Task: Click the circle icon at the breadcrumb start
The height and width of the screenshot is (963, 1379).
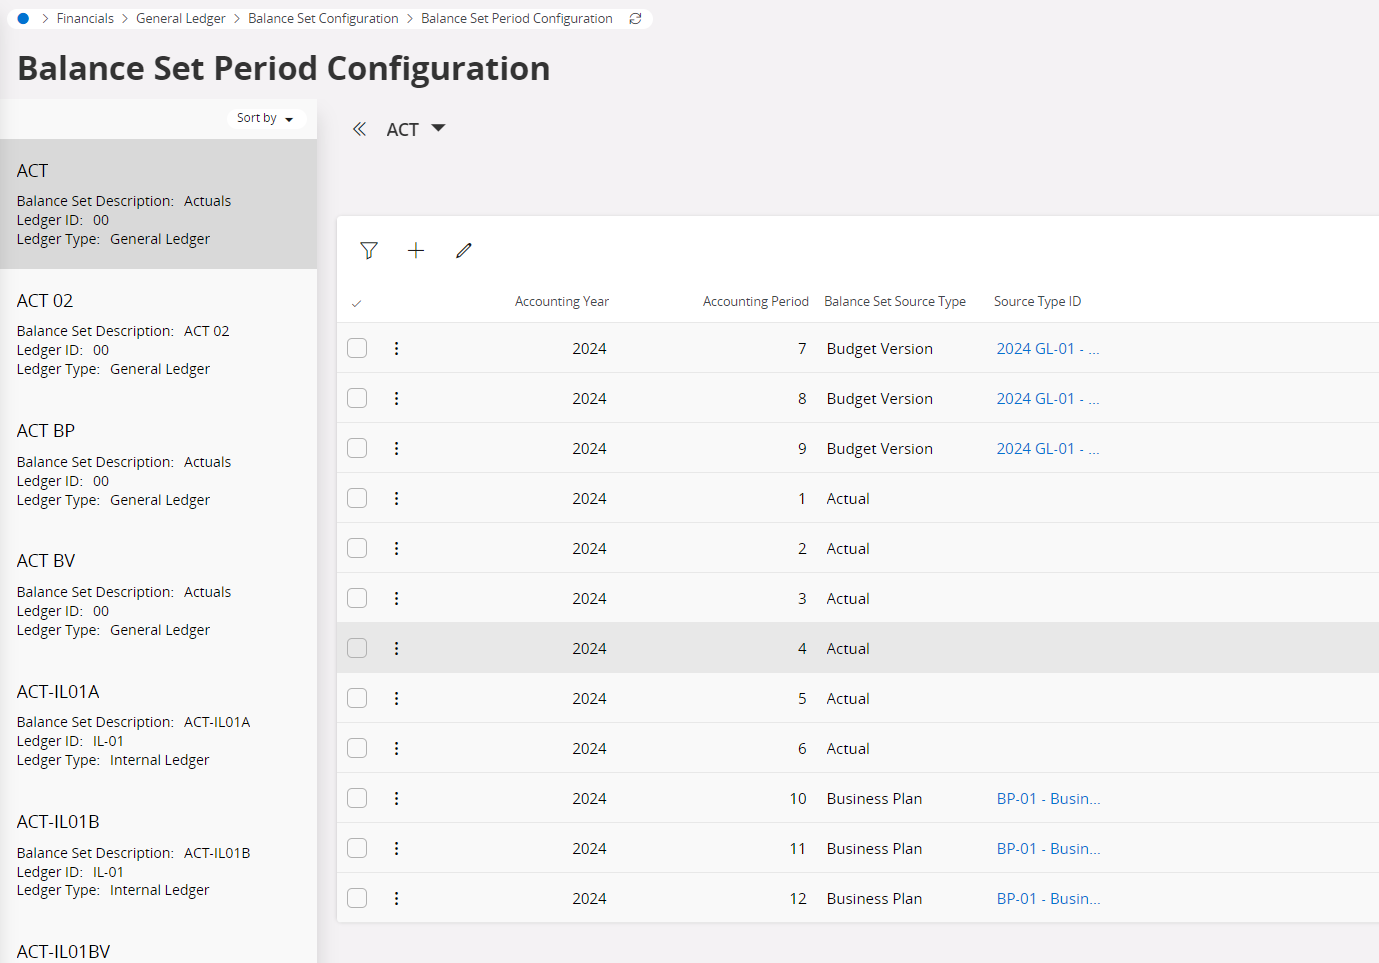Action: click(x=22, y=18)
